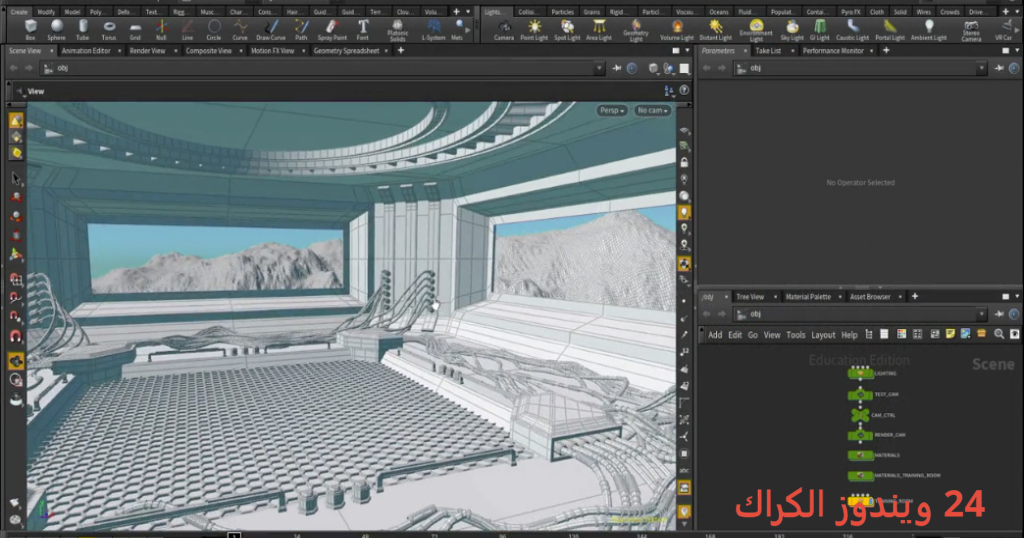Open the network editor Tools menu

(795, 334)
